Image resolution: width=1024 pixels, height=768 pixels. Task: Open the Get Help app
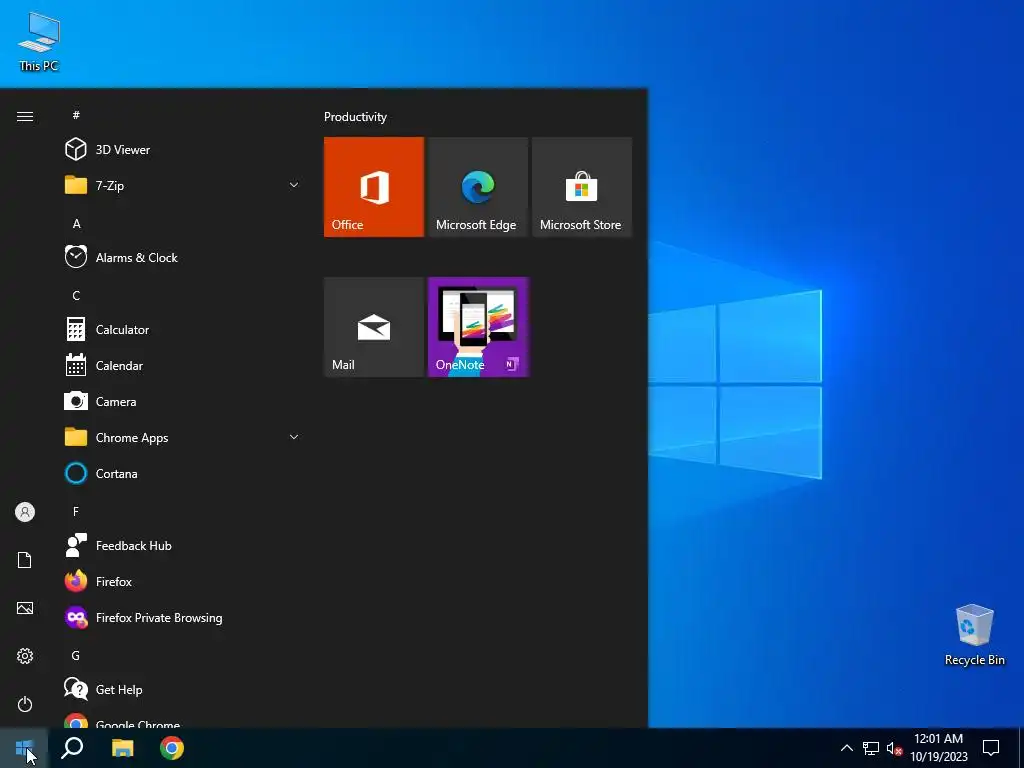[183, 690]
